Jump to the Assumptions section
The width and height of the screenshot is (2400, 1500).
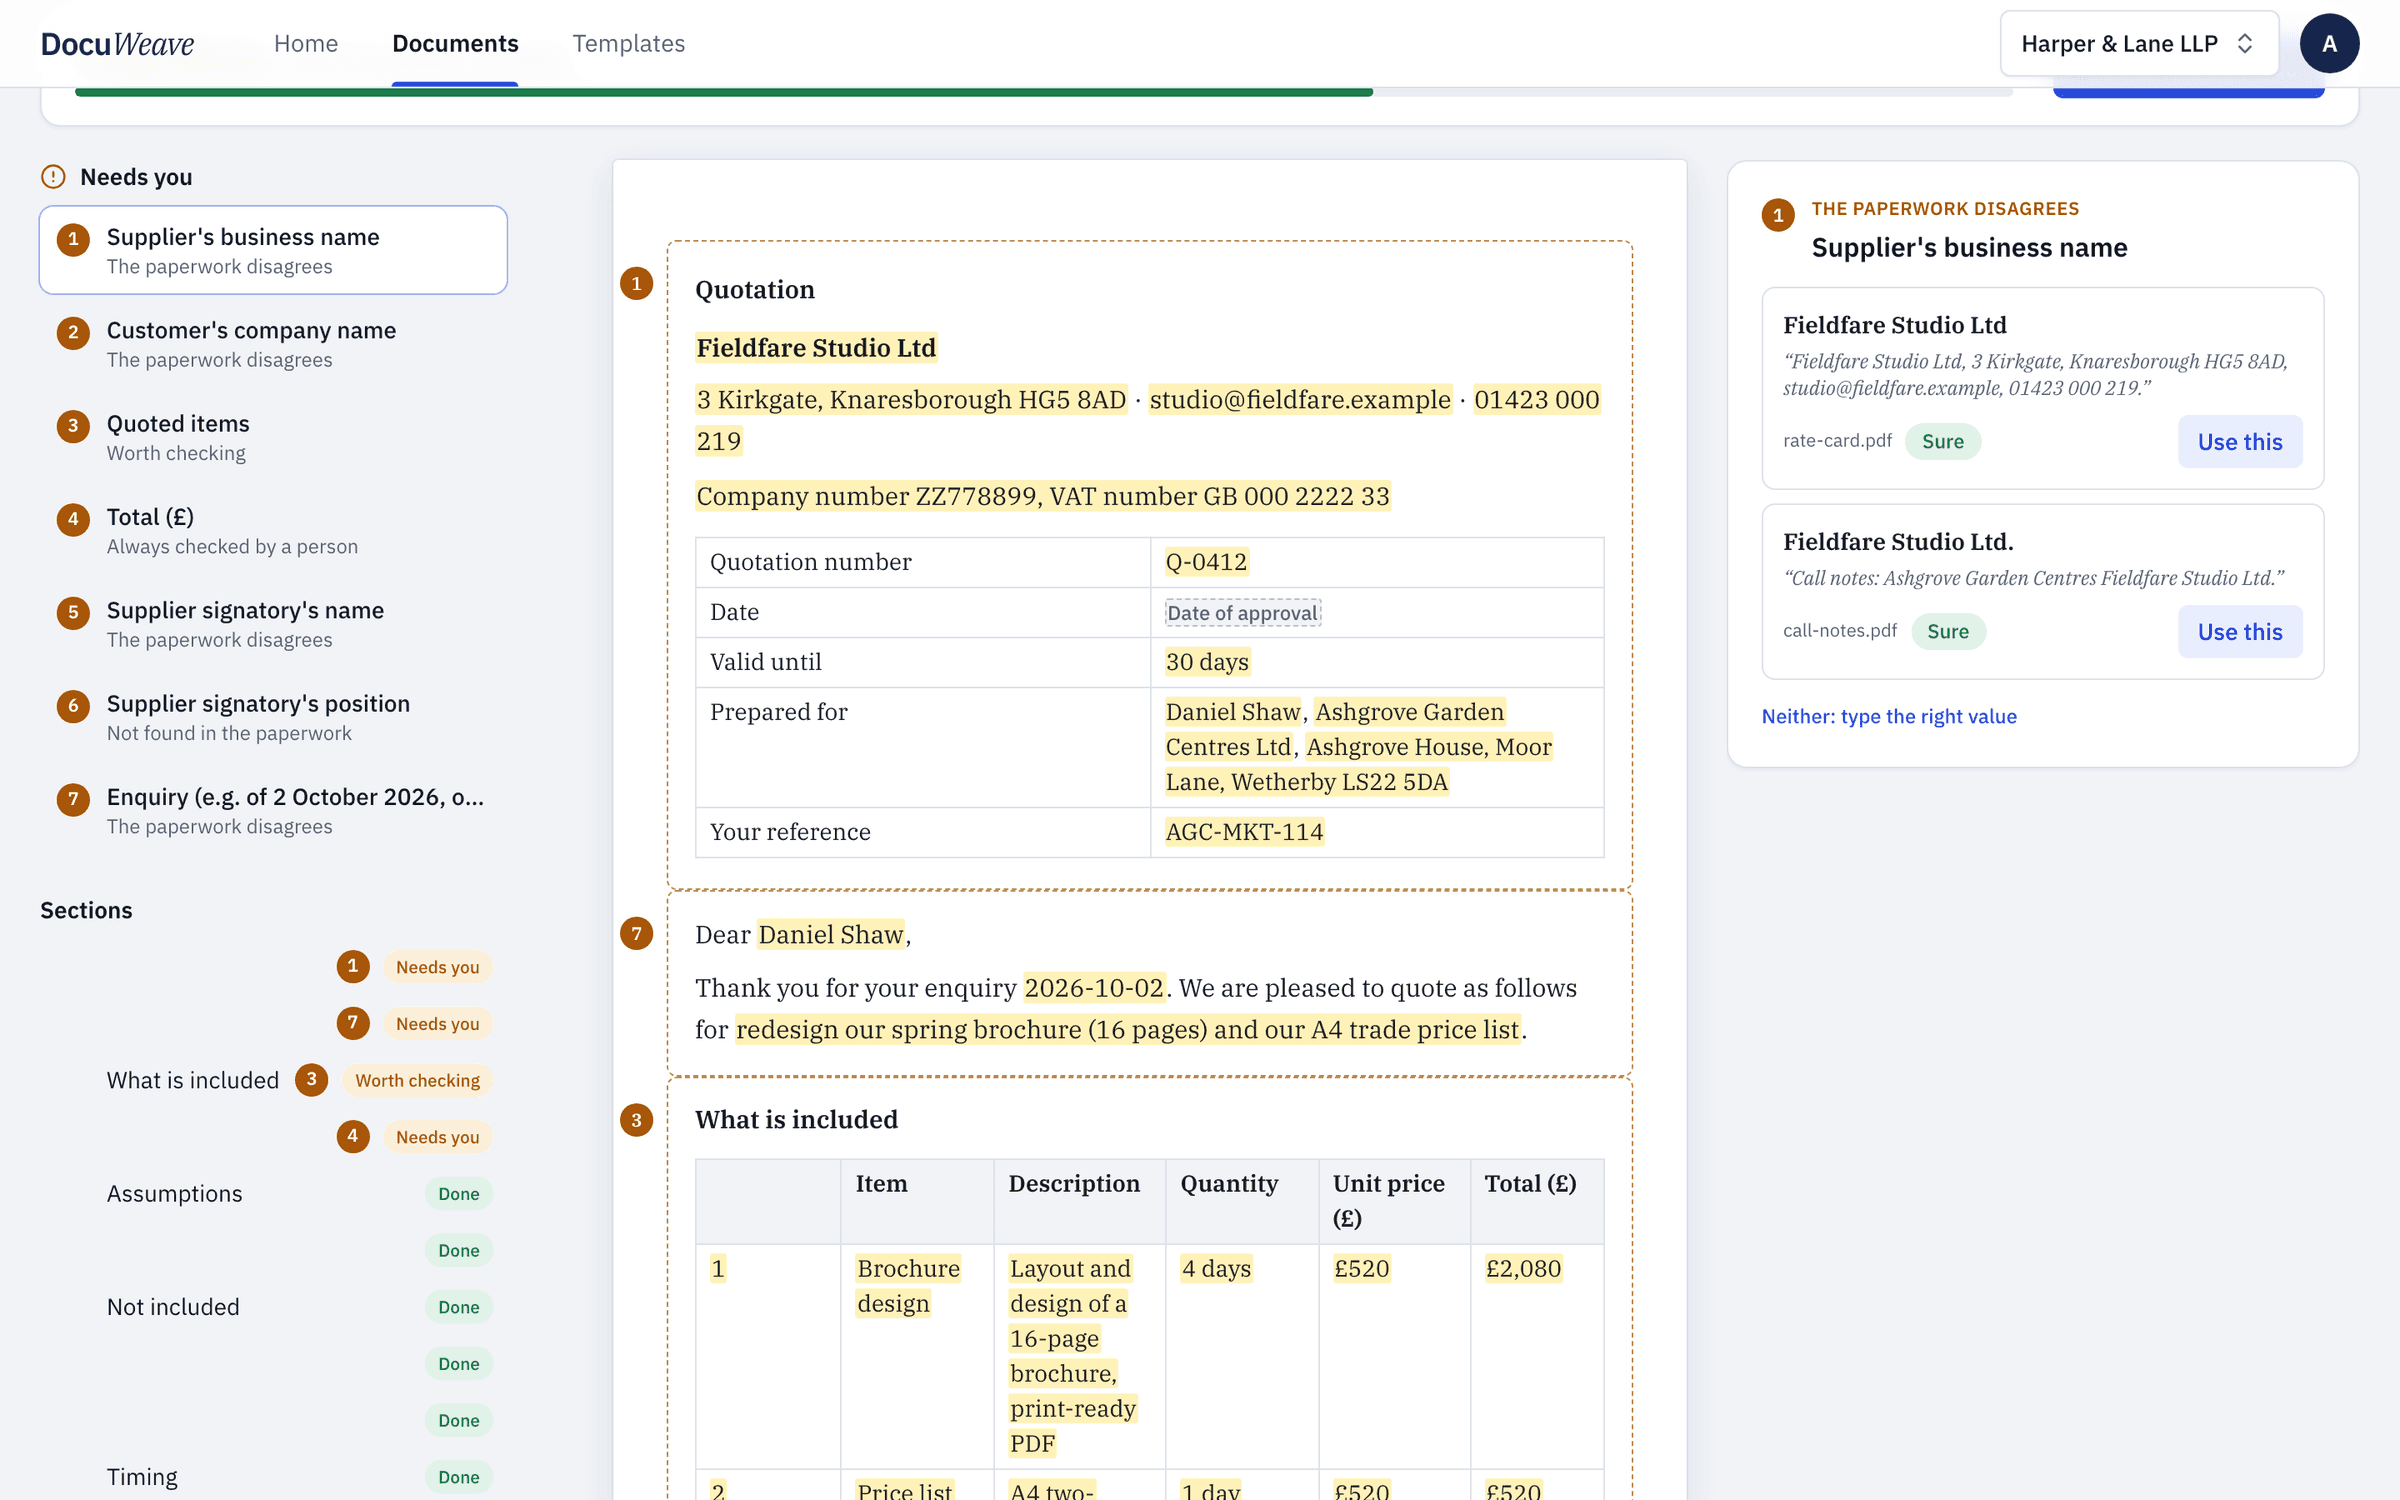pos(174,1193)
